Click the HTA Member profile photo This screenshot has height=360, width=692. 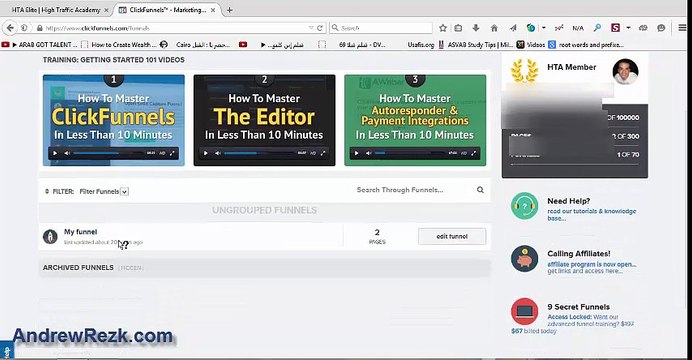pyautogui.click(x=625, y=71)
